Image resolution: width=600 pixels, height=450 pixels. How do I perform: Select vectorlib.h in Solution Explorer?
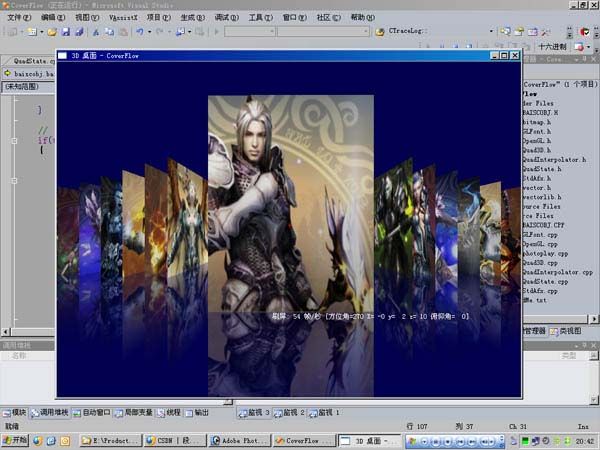(542, 197)
